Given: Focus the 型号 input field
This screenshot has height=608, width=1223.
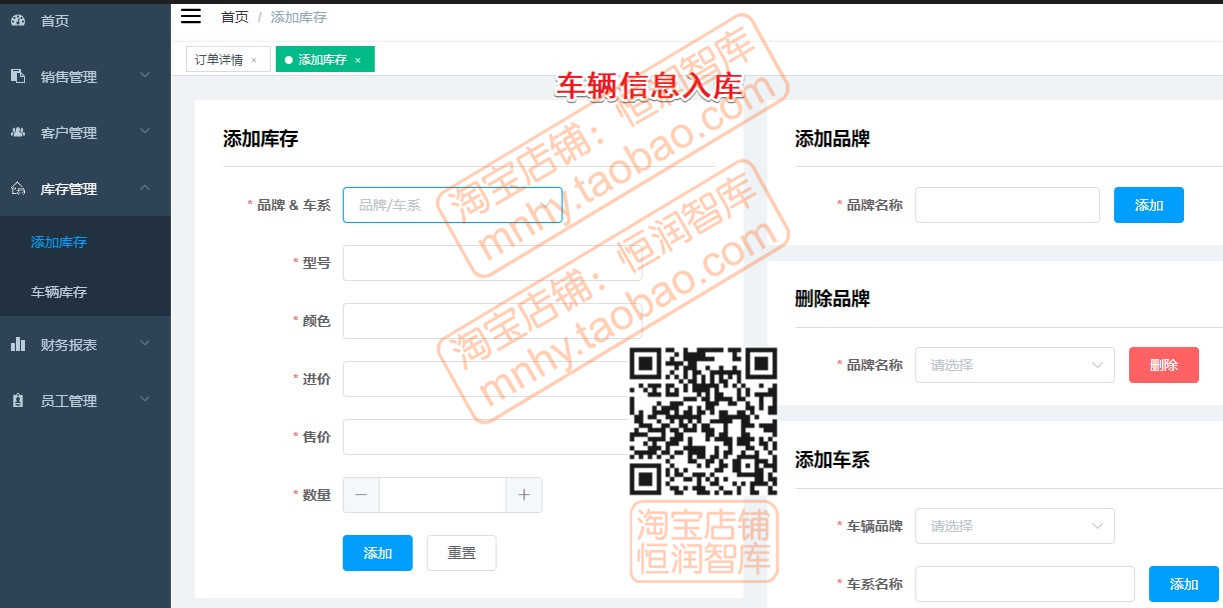Looking at the screenshot, I should [x=492, y=263].
